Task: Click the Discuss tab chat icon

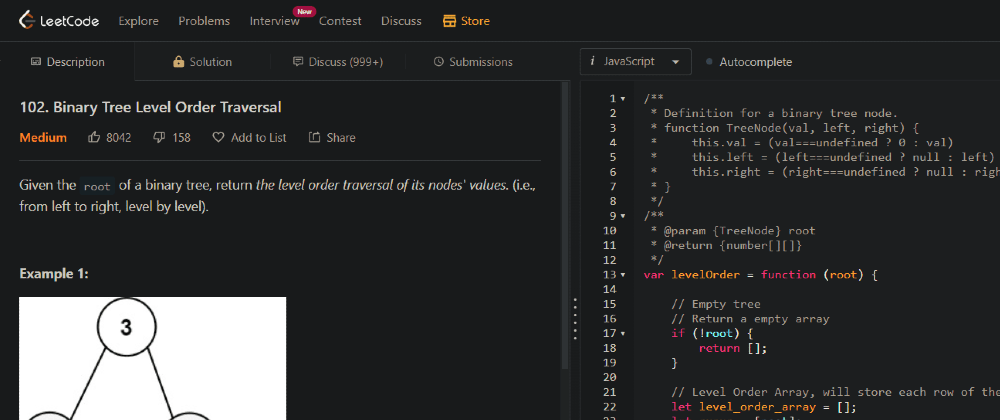Action: pyautogui.click(x=297, y=62)
